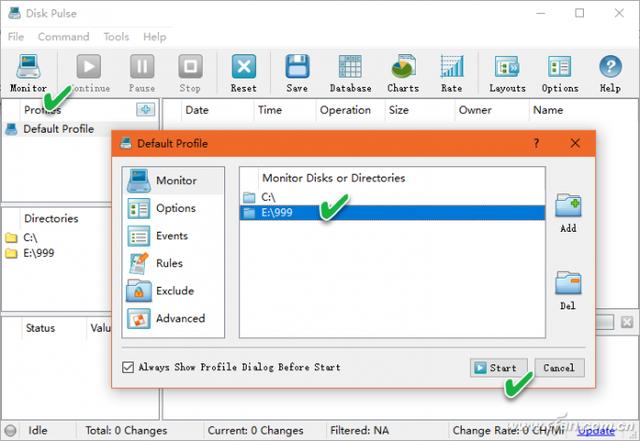
Task: Click the Help question mark toolbar icon
Action: tap(611, 66)
